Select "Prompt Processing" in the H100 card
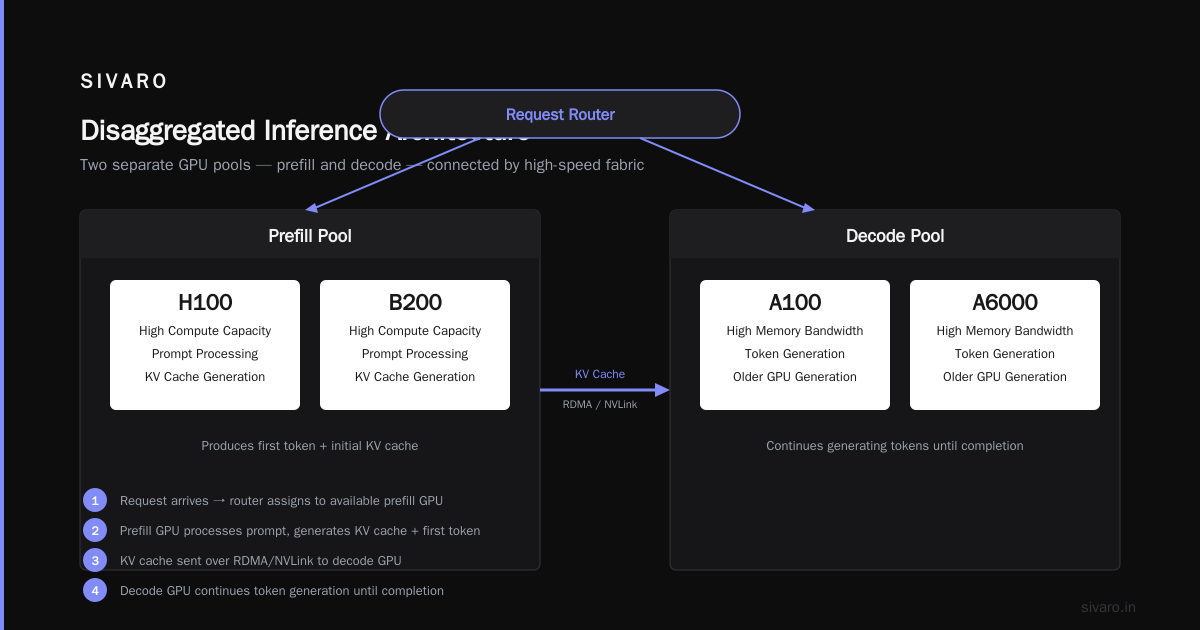The height and width of the screenshot is (630, 1200). point(205,354)
